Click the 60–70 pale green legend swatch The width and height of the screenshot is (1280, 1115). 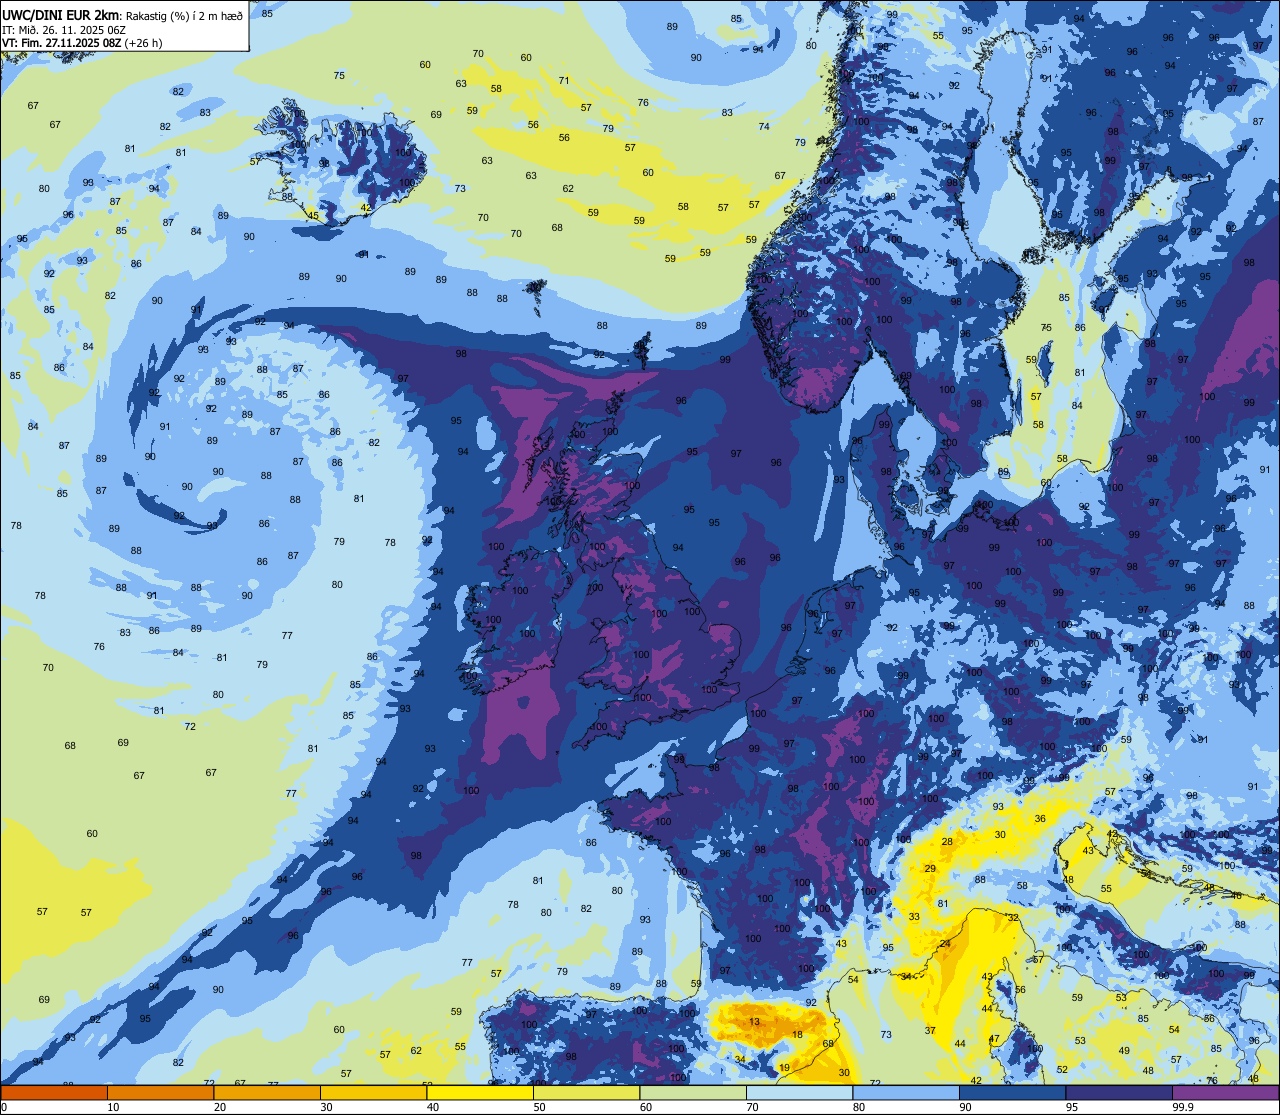[x=693, y=1092]
